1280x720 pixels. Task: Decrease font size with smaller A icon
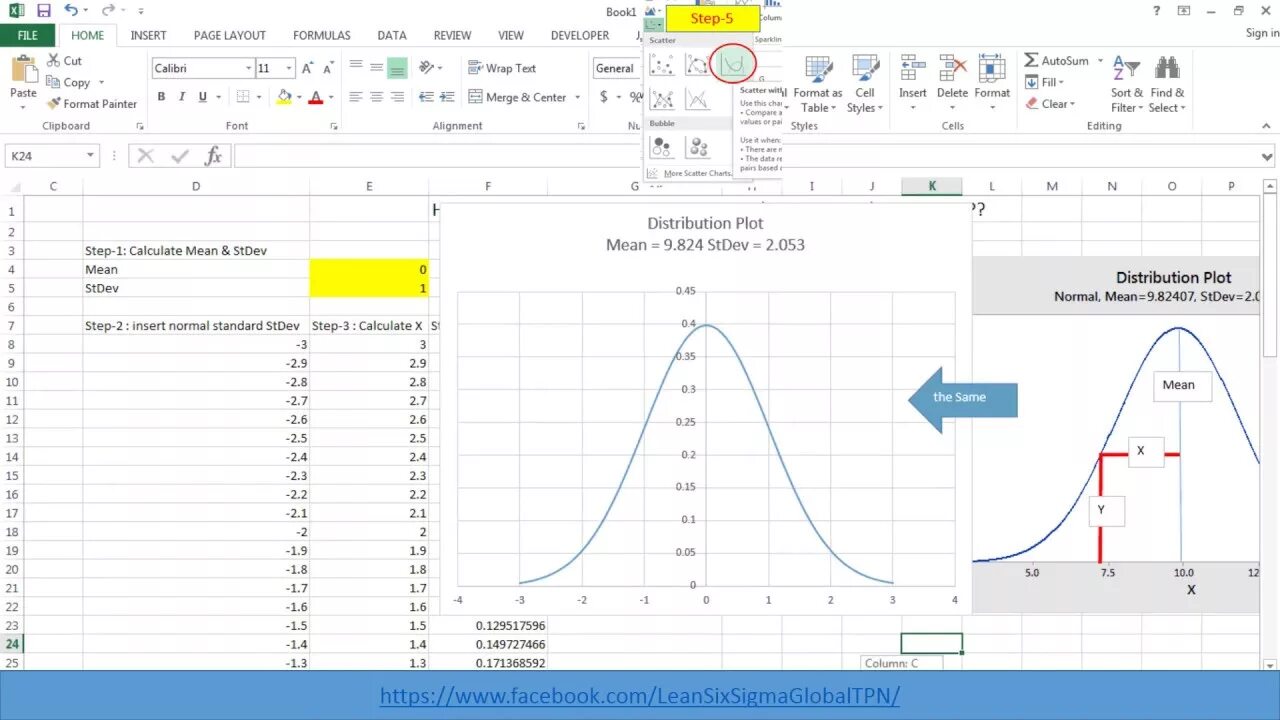[329, 69]
